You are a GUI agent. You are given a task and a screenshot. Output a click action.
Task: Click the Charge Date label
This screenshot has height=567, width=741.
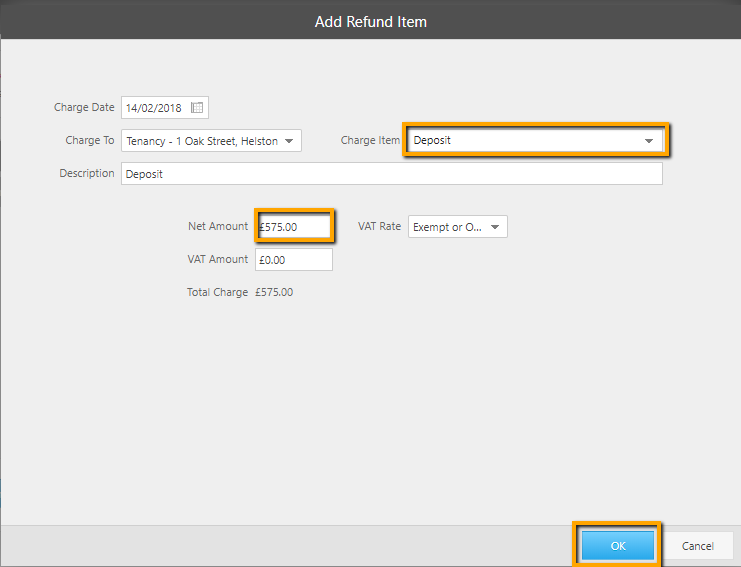84,107
